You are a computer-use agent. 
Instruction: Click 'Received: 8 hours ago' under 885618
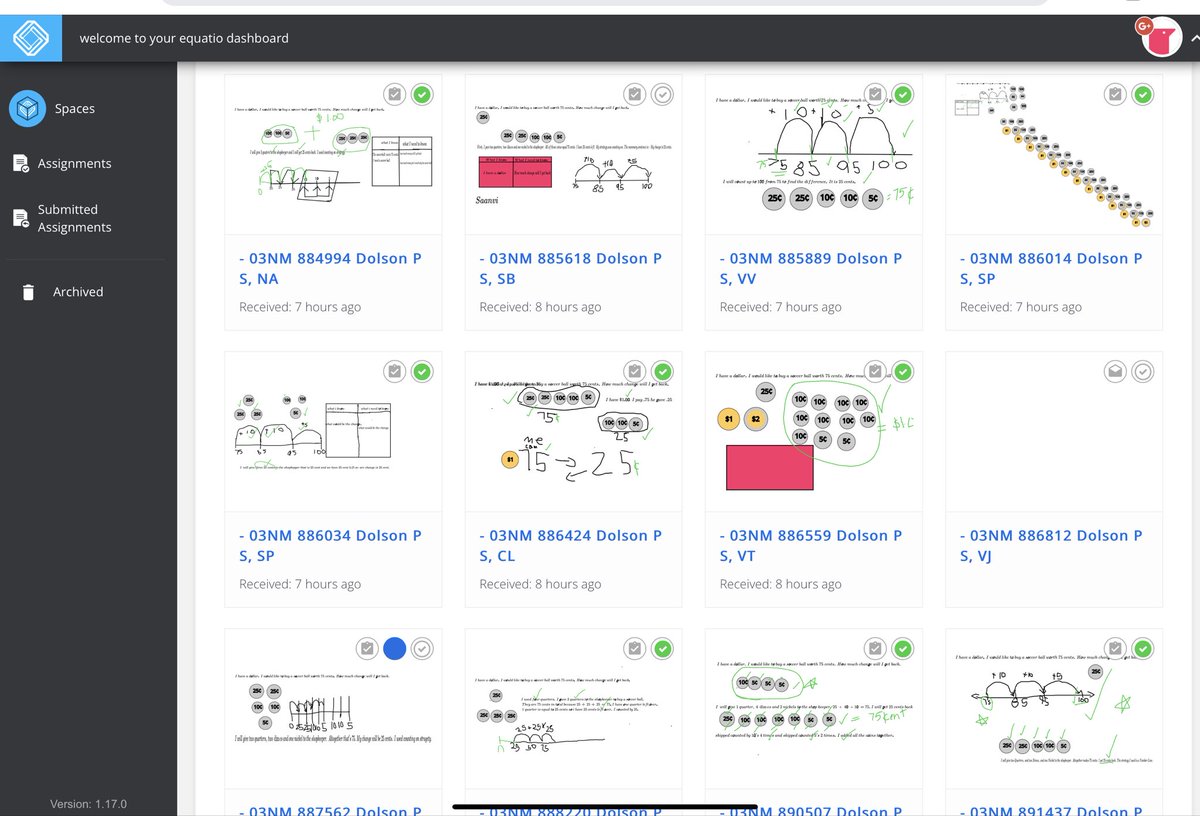point(540,307)
